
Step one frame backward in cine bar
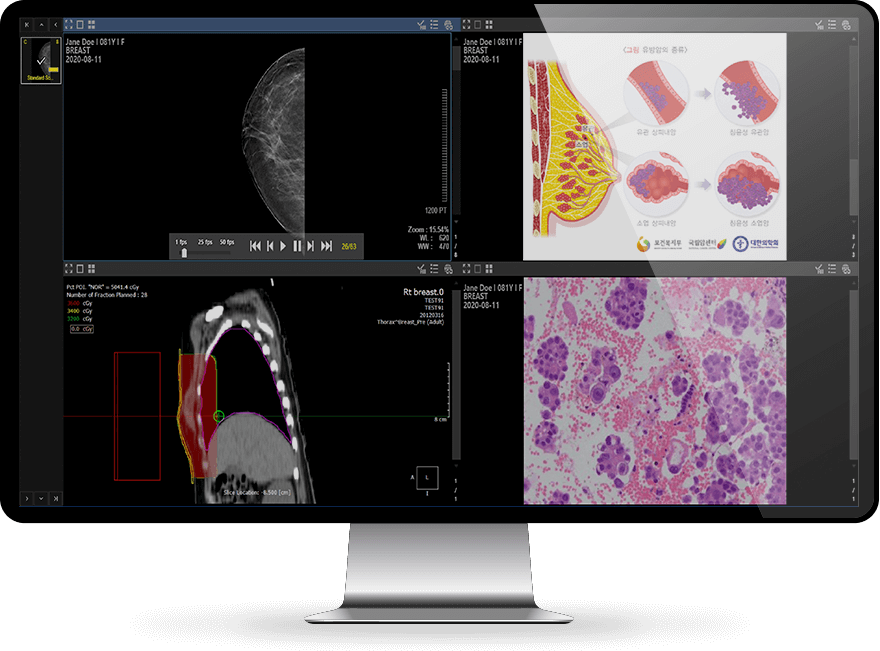(x=270, y=246)
